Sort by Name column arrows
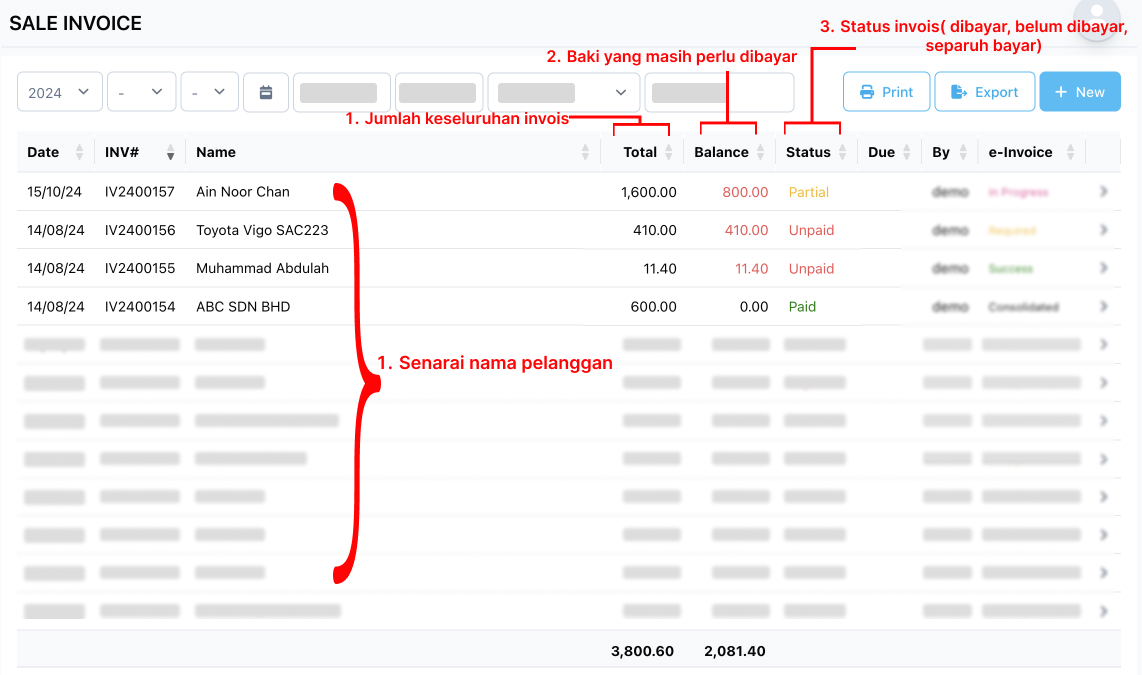1142x675 pixels. pos(586,152)
